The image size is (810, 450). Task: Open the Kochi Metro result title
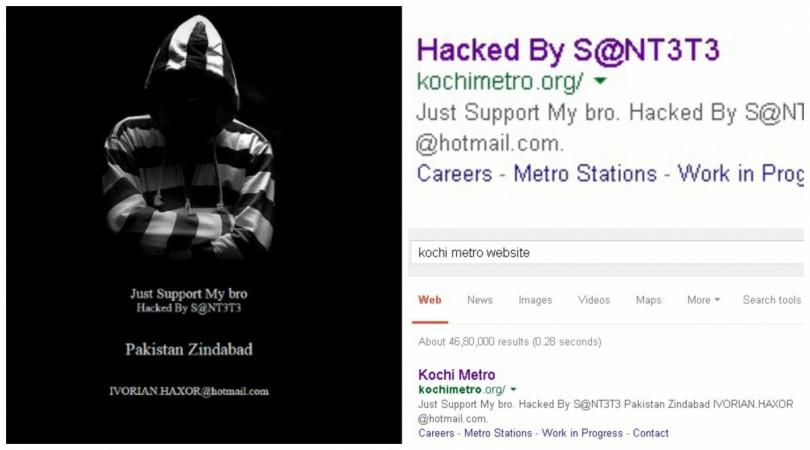pyautogui.click(x=457, y=375)
